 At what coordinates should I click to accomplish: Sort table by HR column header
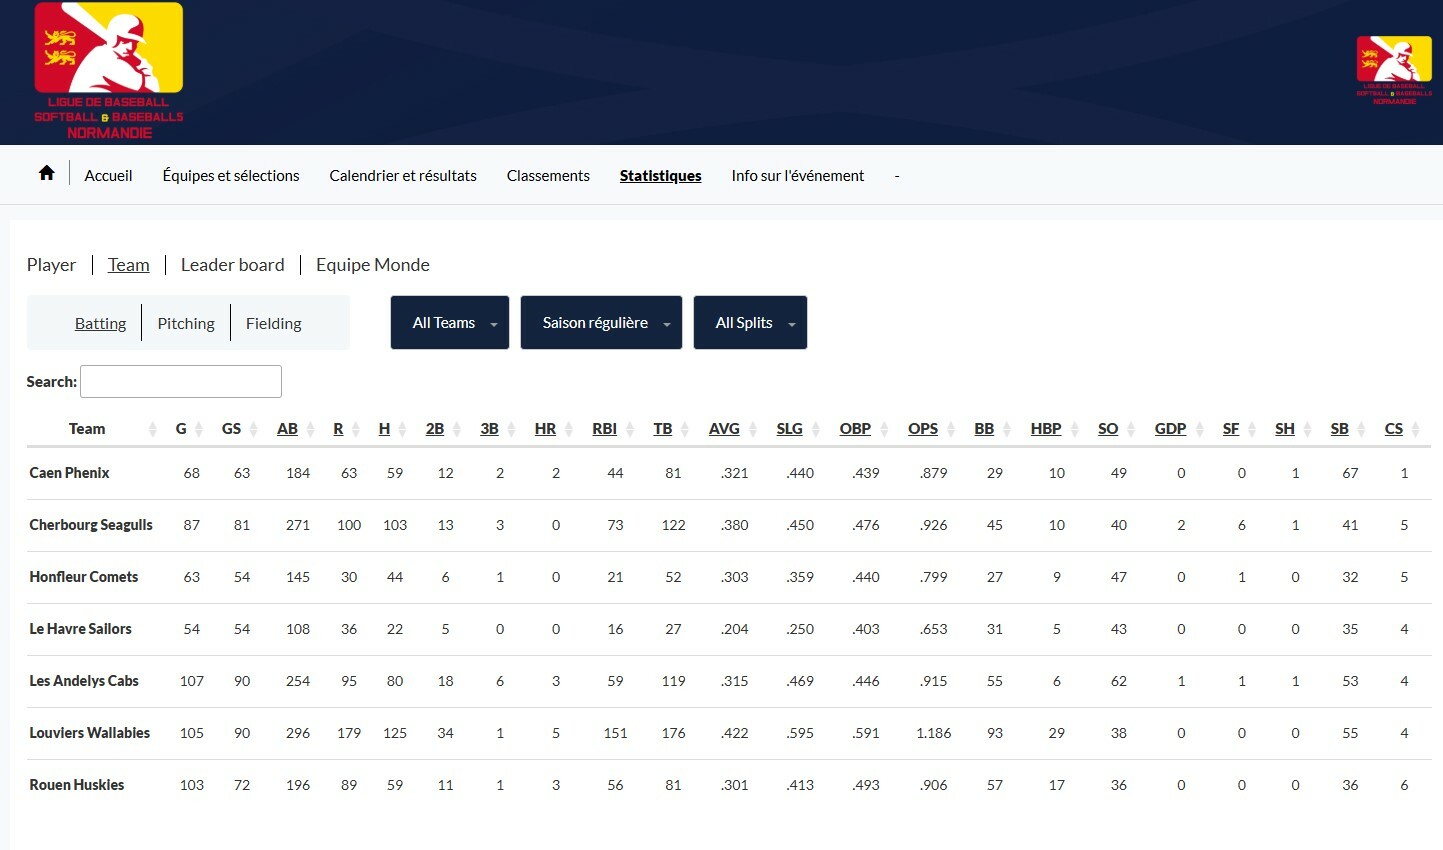[545, 429]
